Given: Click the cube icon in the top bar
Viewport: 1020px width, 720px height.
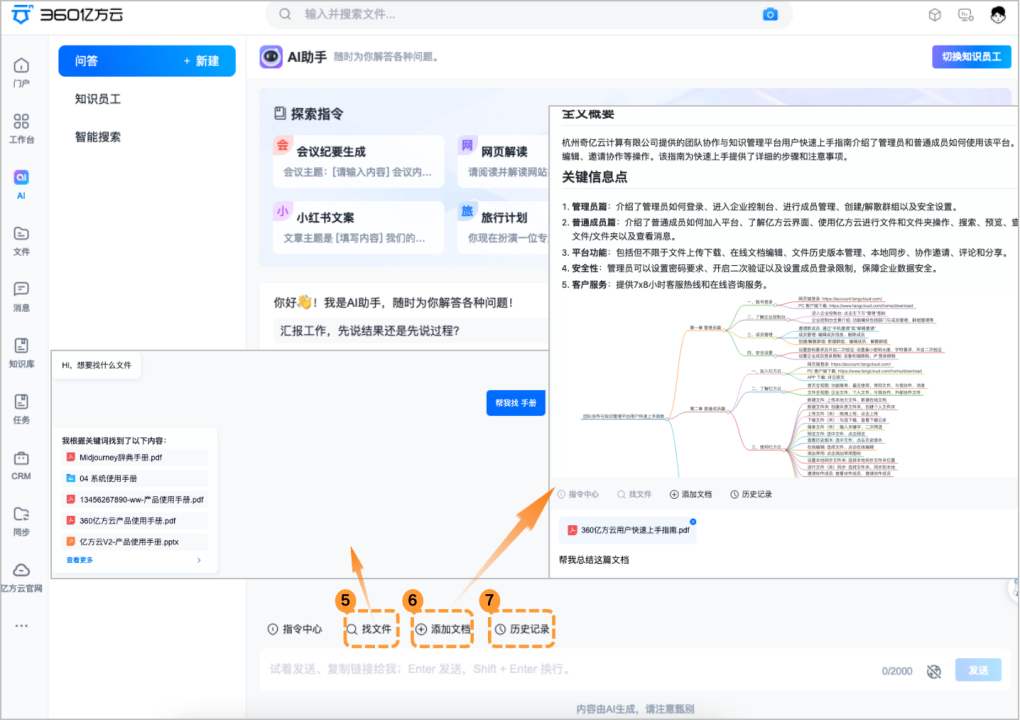Looking at the screenshot, I should point(935,14).
